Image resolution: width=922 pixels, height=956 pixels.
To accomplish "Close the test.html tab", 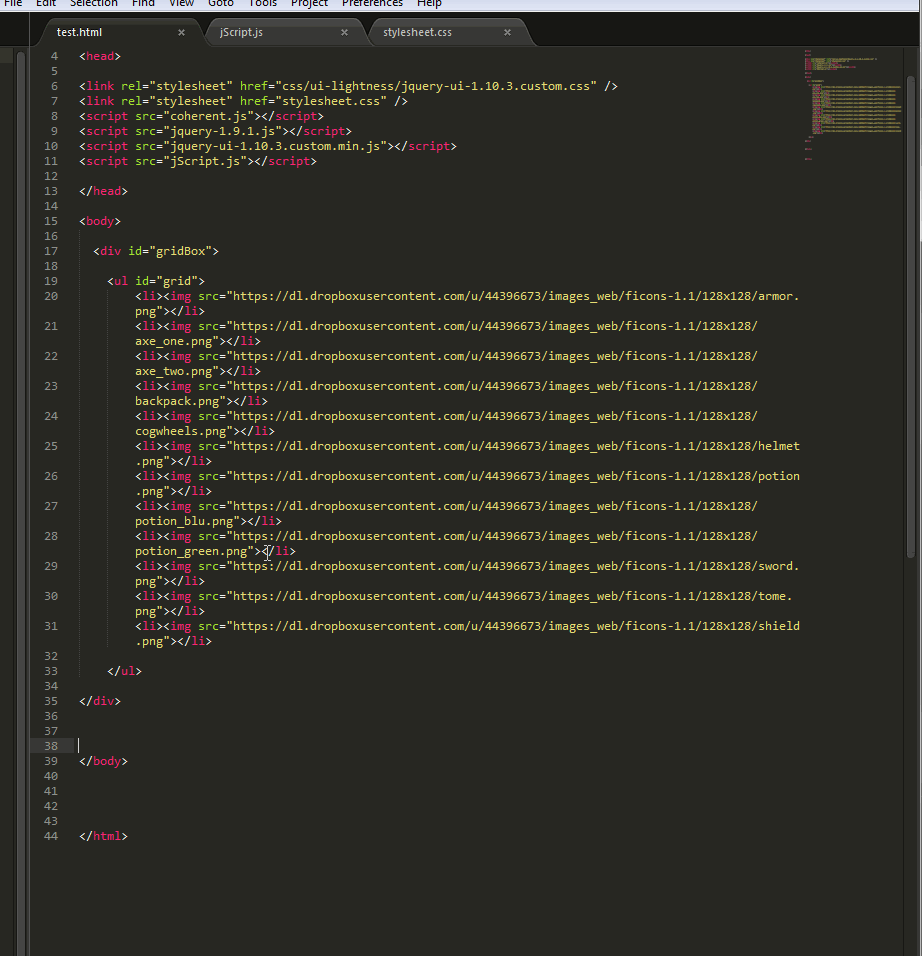I will [x=180, y=31].
